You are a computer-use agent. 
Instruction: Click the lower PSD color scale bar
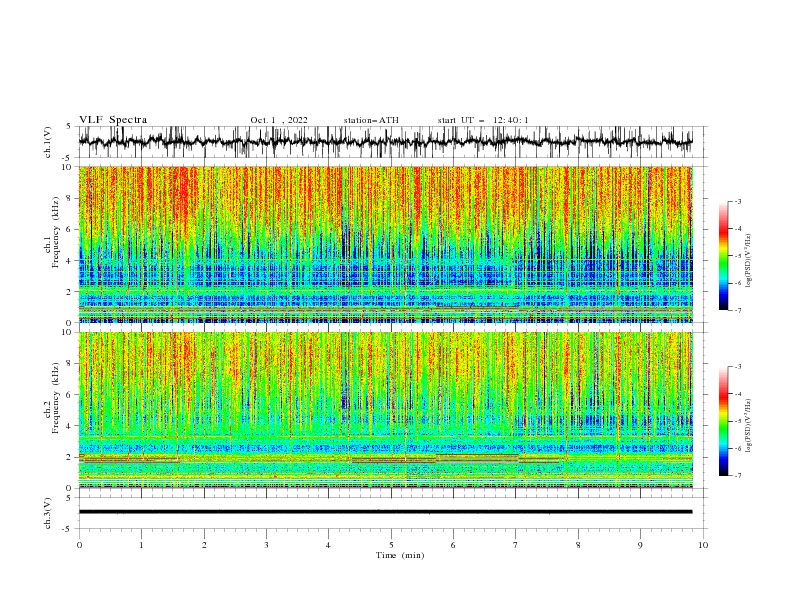coord(723,421)
